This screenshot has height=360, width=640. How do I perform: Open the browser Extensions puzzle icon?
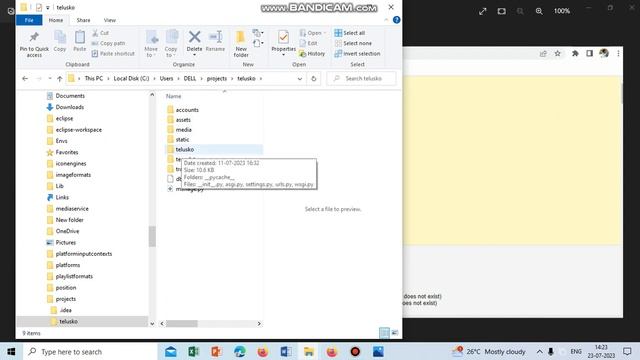[x=575, y=53]
